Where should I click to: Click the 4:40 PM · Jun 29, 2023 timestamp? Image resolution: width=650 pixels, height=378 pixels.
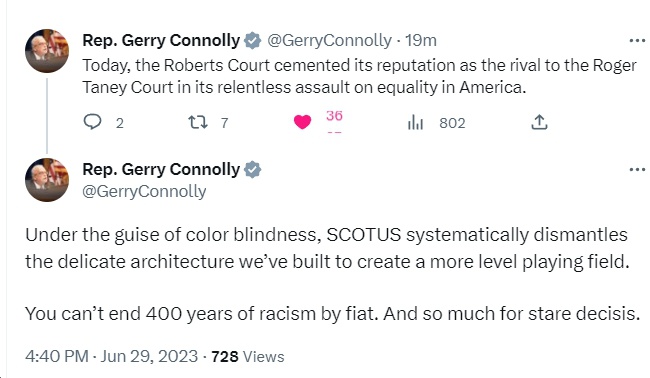click(x=111, y=356)
